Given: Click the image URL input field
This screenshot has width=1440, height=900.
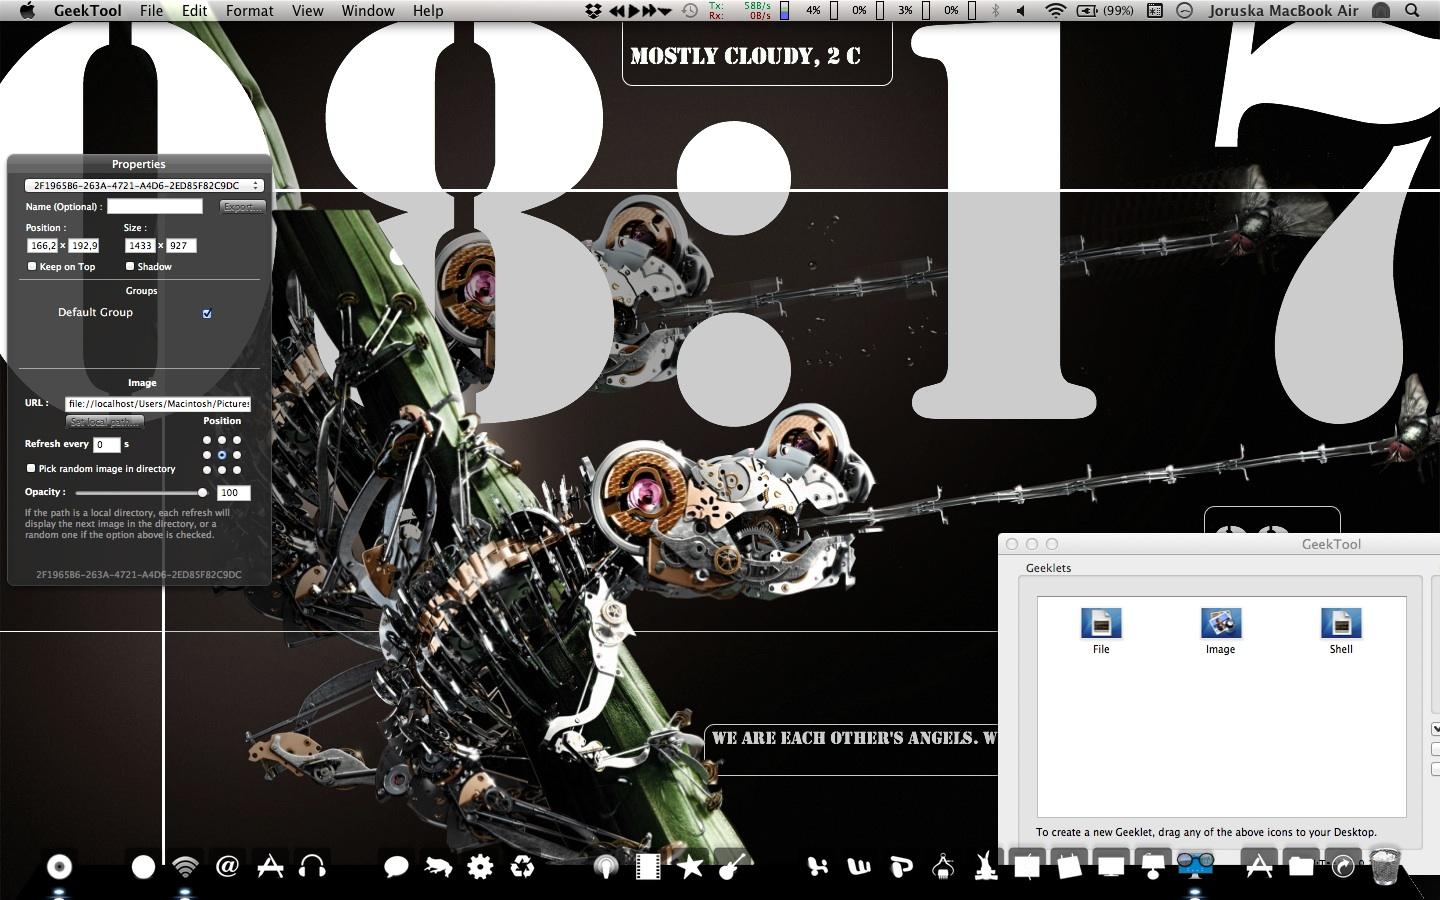Looking at the screenshot, I should (158, 404).
